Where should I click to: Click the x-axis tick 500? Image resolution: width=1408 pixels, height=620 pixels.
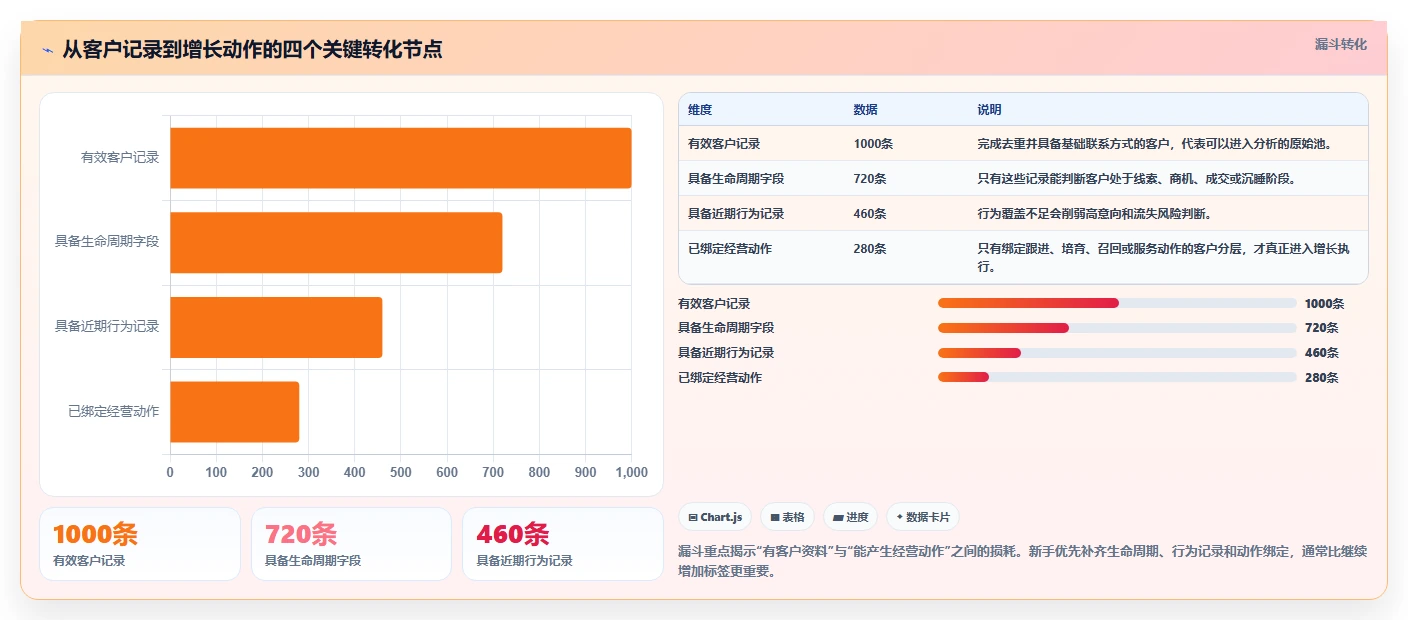click(400, 473)
